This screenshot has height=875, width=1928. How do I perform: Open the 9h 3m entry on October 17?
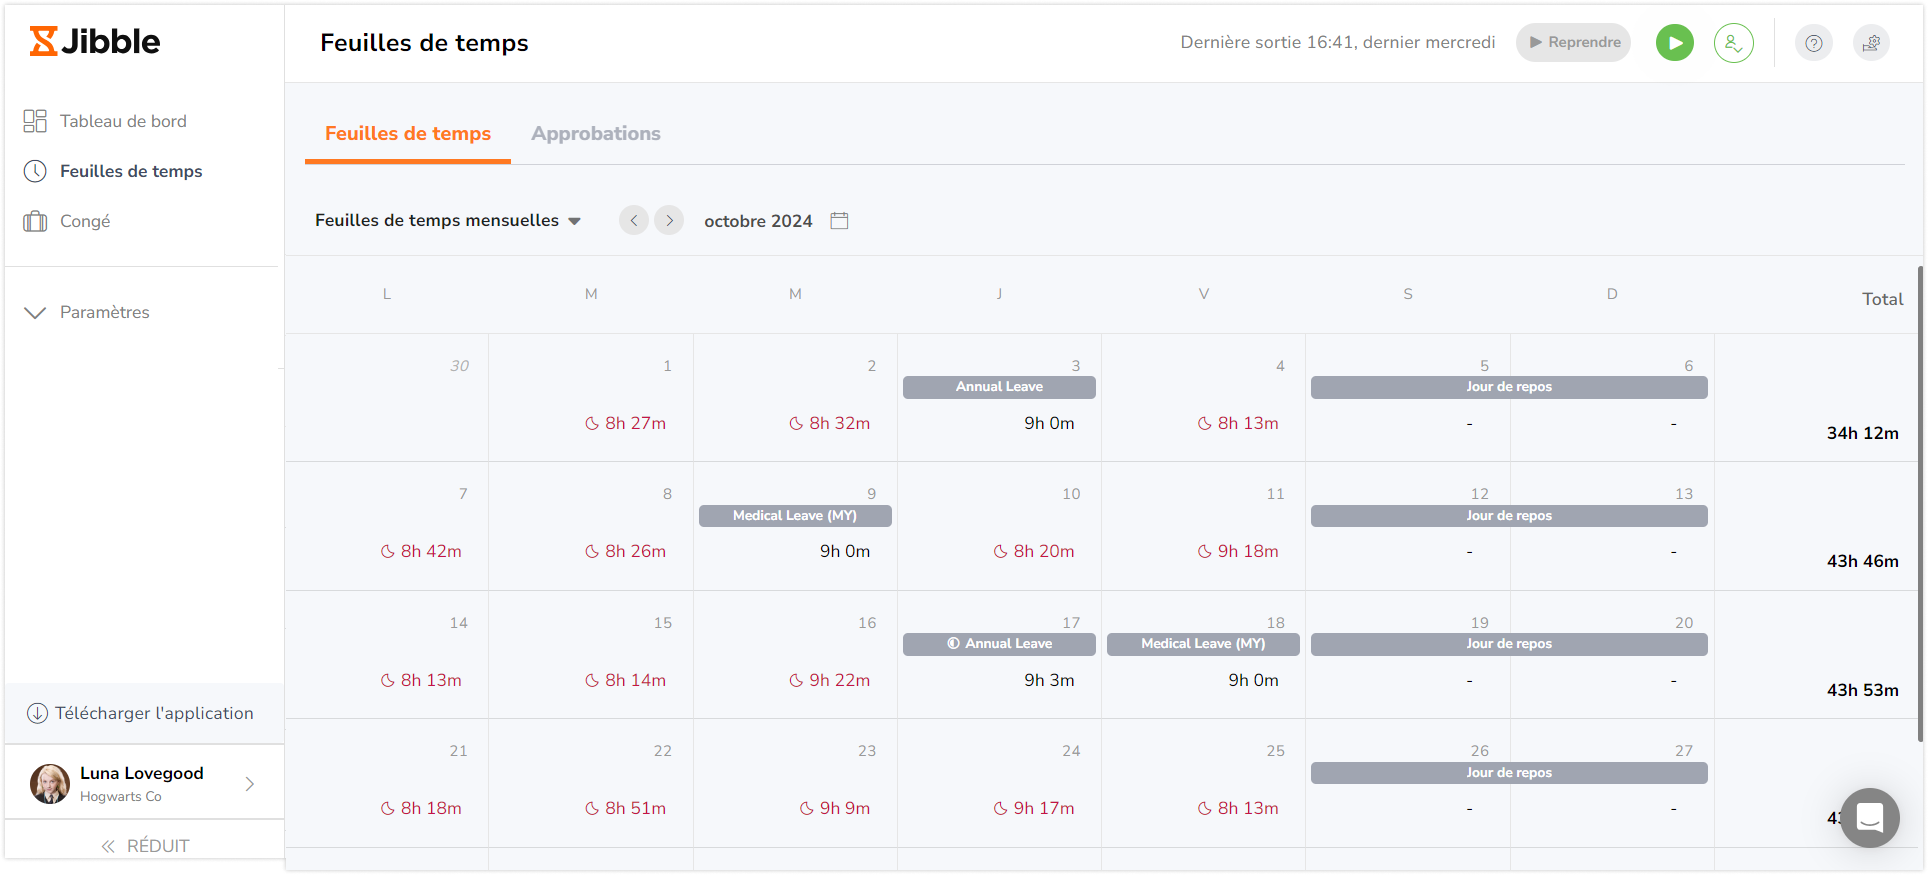(x=1049, y=680)
